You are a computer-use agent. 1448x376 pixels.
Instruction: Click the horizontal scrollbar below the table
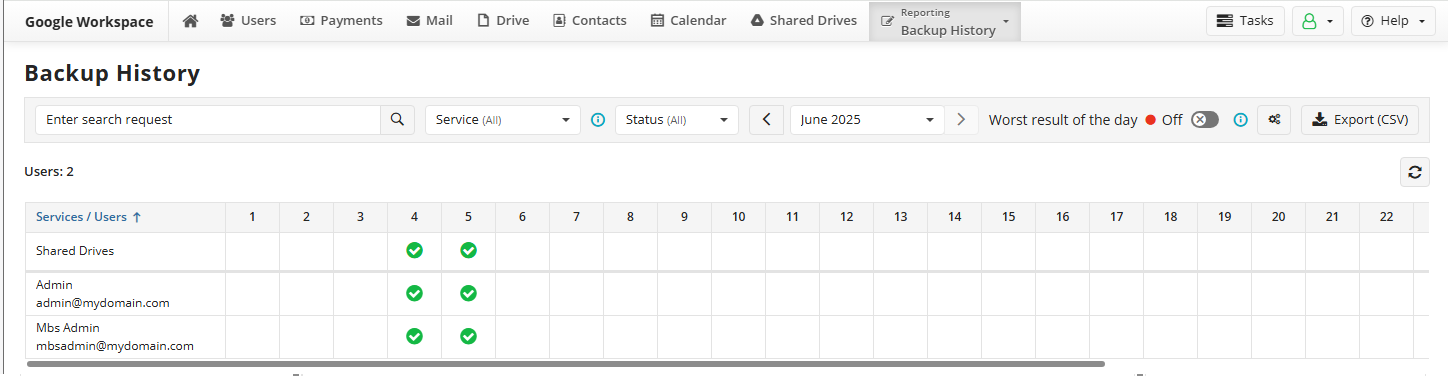(x=566, y=364)
